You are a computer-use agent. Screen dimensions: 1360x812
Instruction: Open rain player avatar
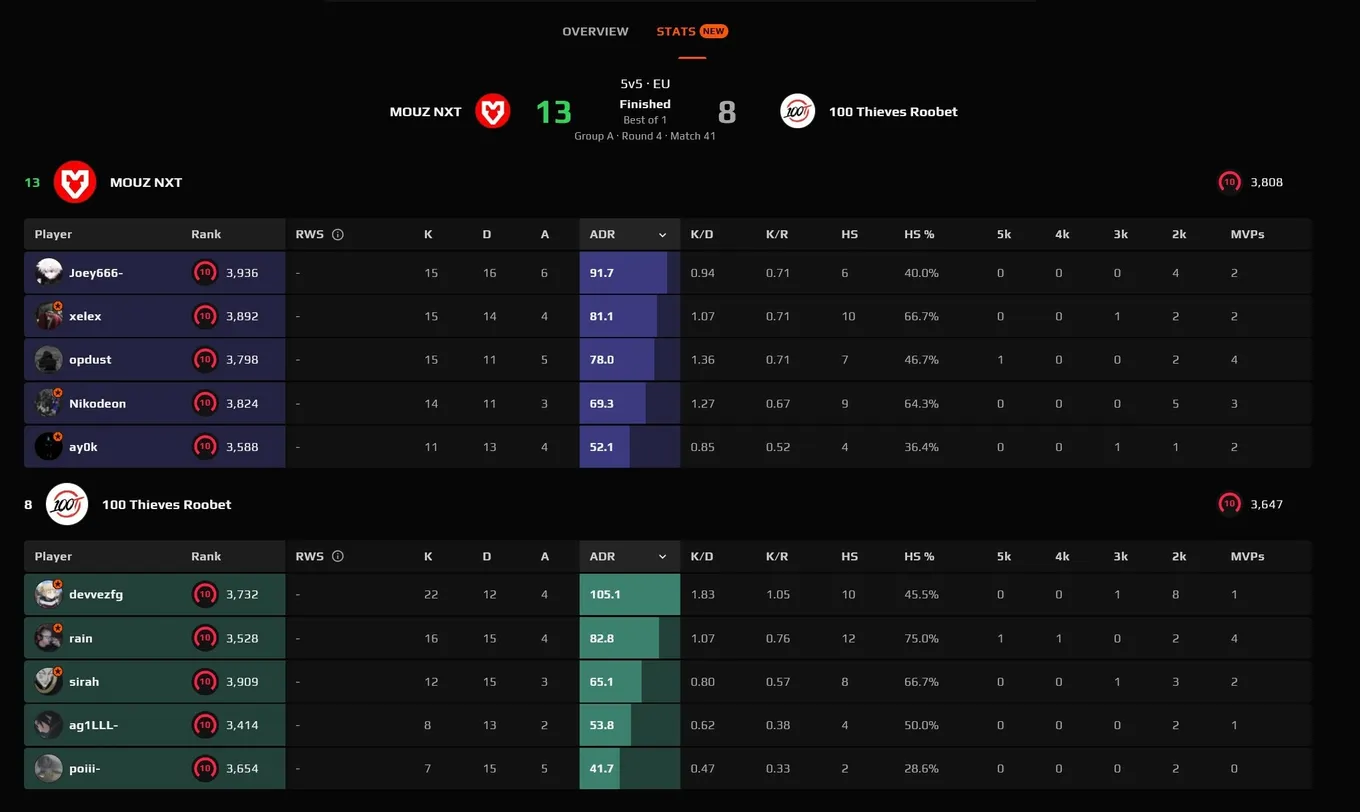pos(49,638)
